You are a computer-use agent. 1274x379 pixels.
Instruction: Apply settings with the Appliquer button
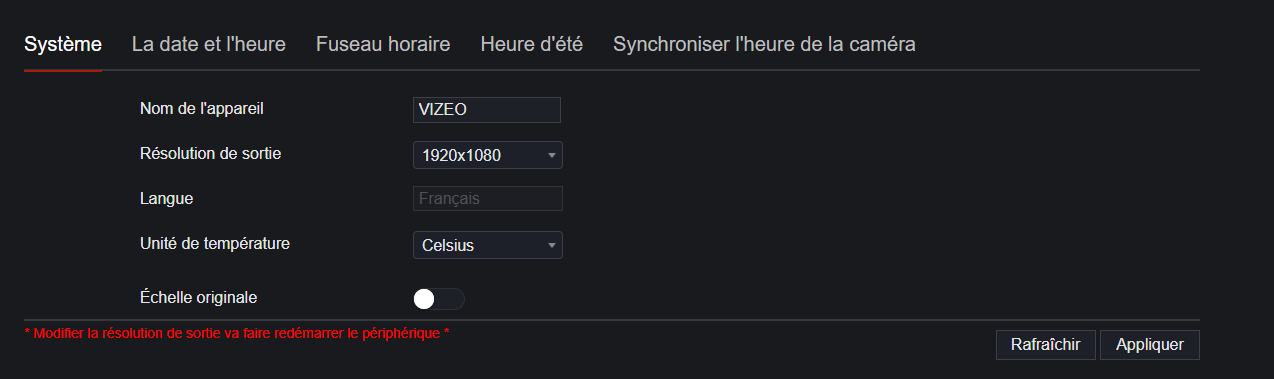[x=1150, y=345]
